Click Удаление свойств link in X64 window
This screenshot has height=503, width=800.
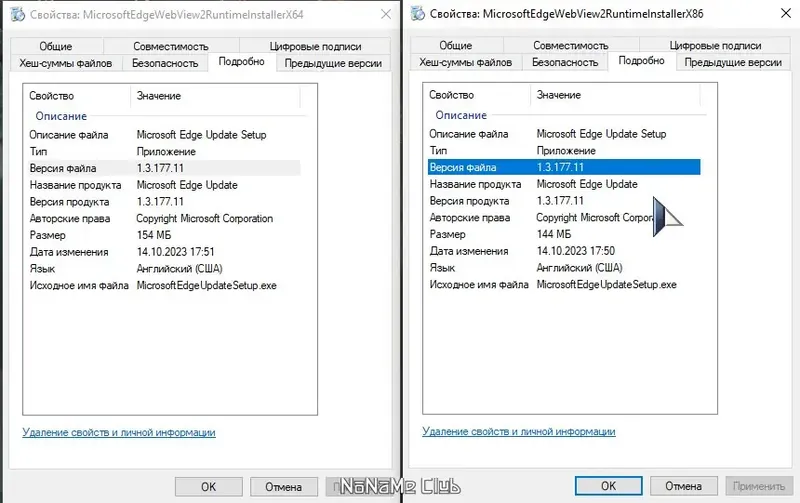click(119, 433)
